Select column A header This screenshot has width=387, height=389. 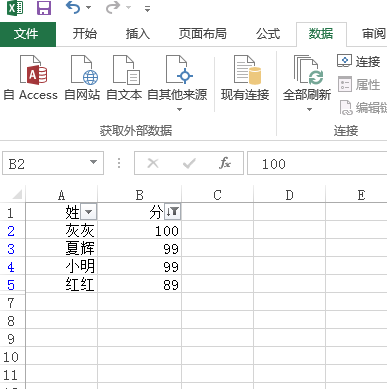61,195
